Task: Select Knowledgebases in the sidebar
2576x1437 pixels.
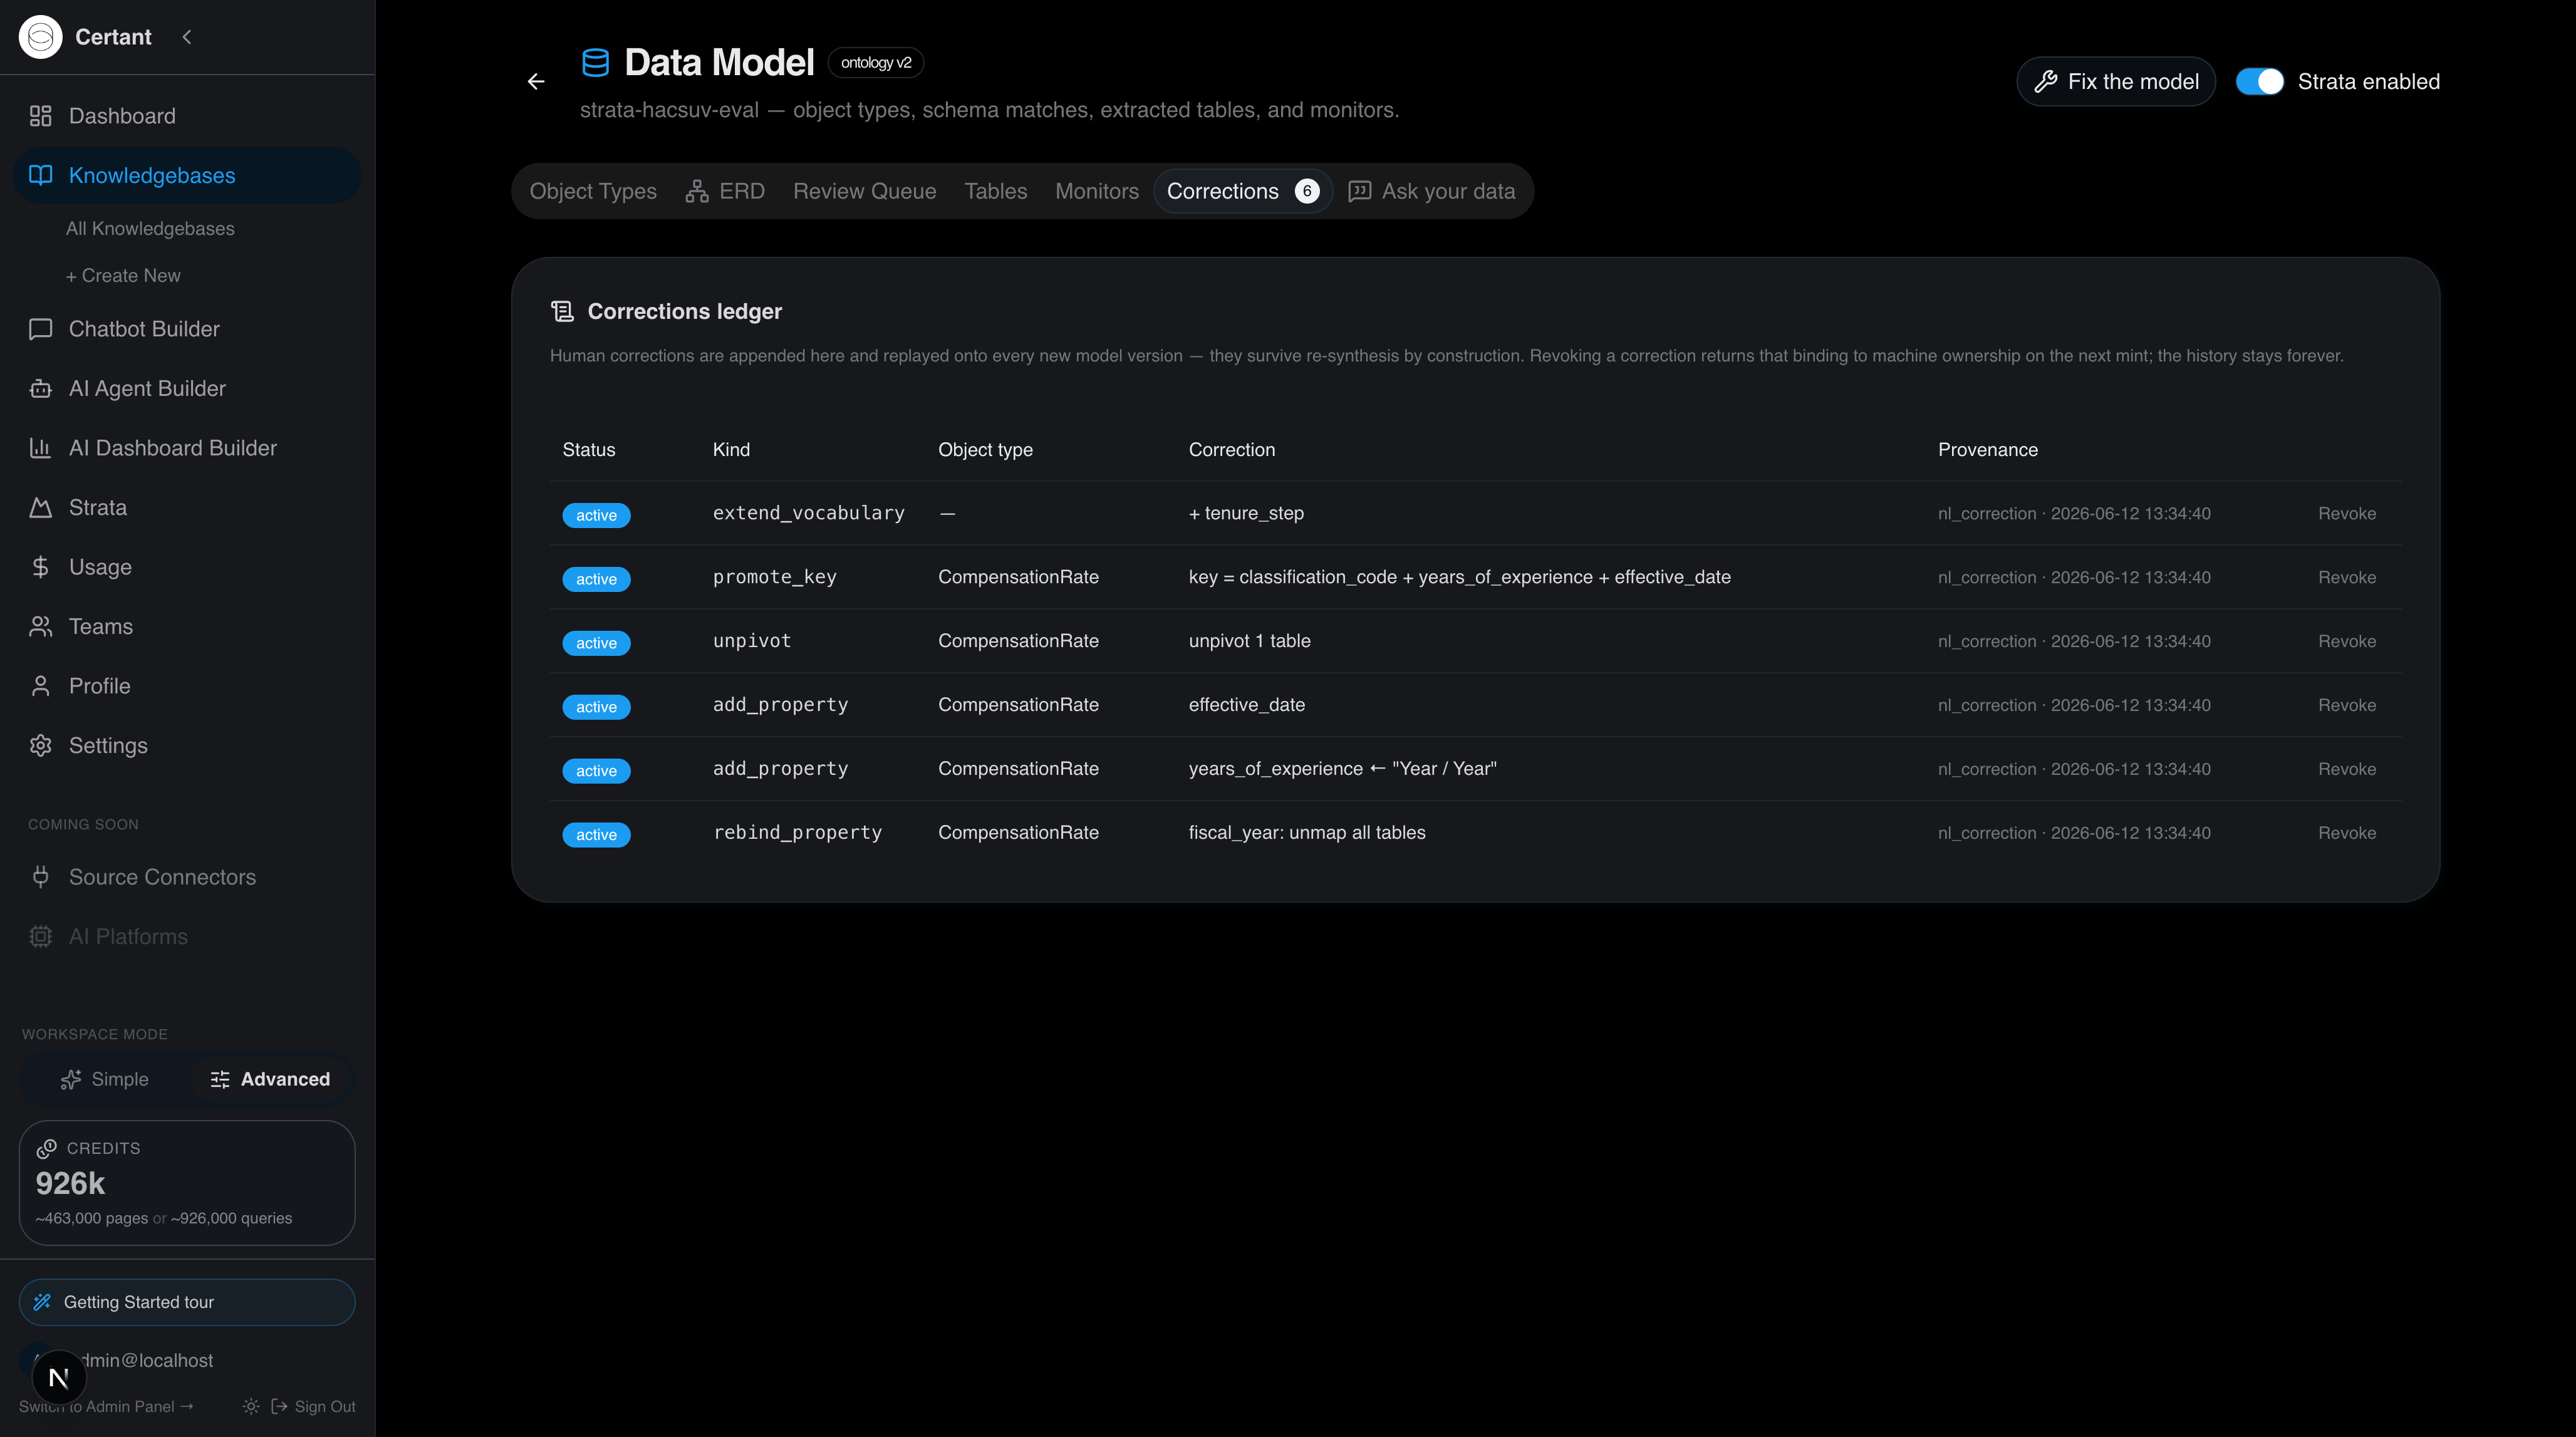Action: point(187,175)
